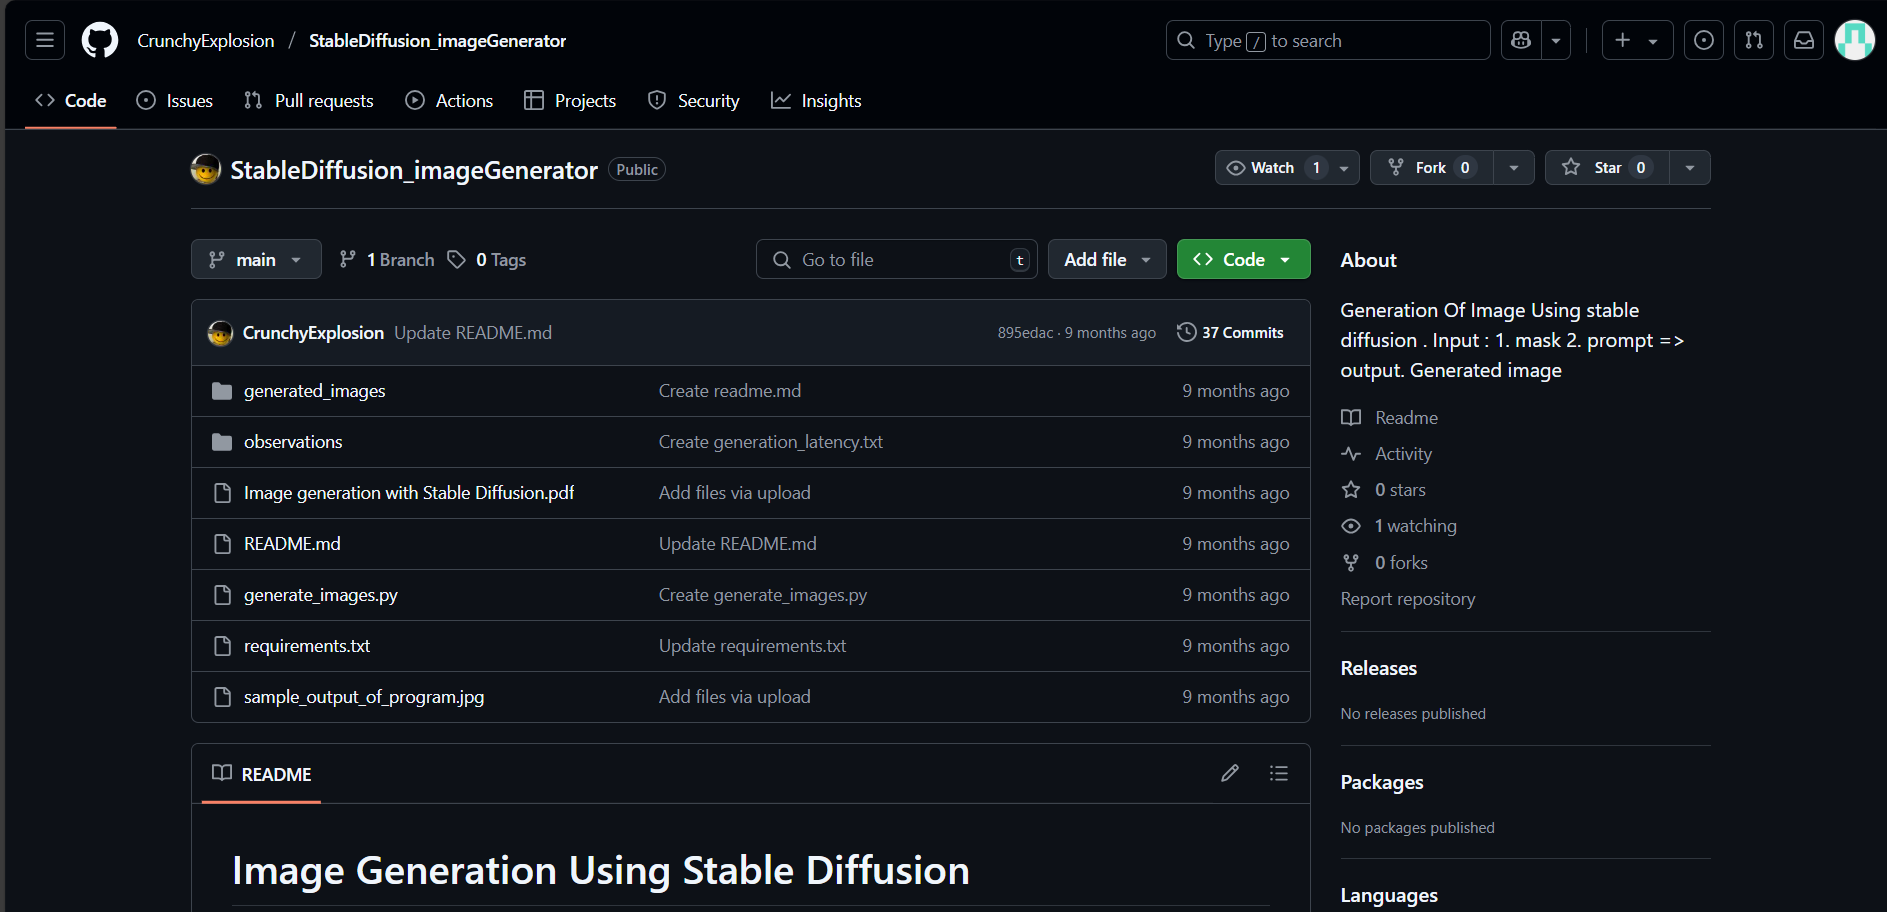This screenshot has width=1887, height=912.
Task: View the 1 Branch link
Action: point(387,260)
